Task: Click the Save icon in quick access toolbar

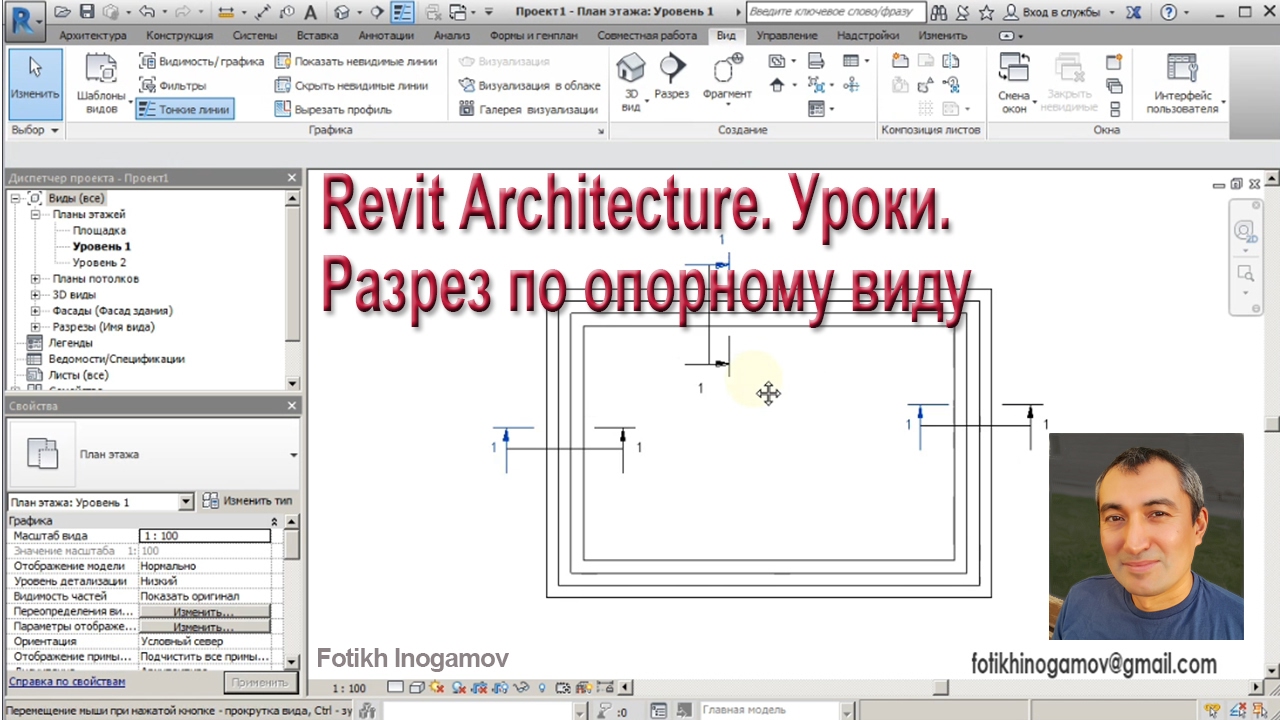Action: 87,12
